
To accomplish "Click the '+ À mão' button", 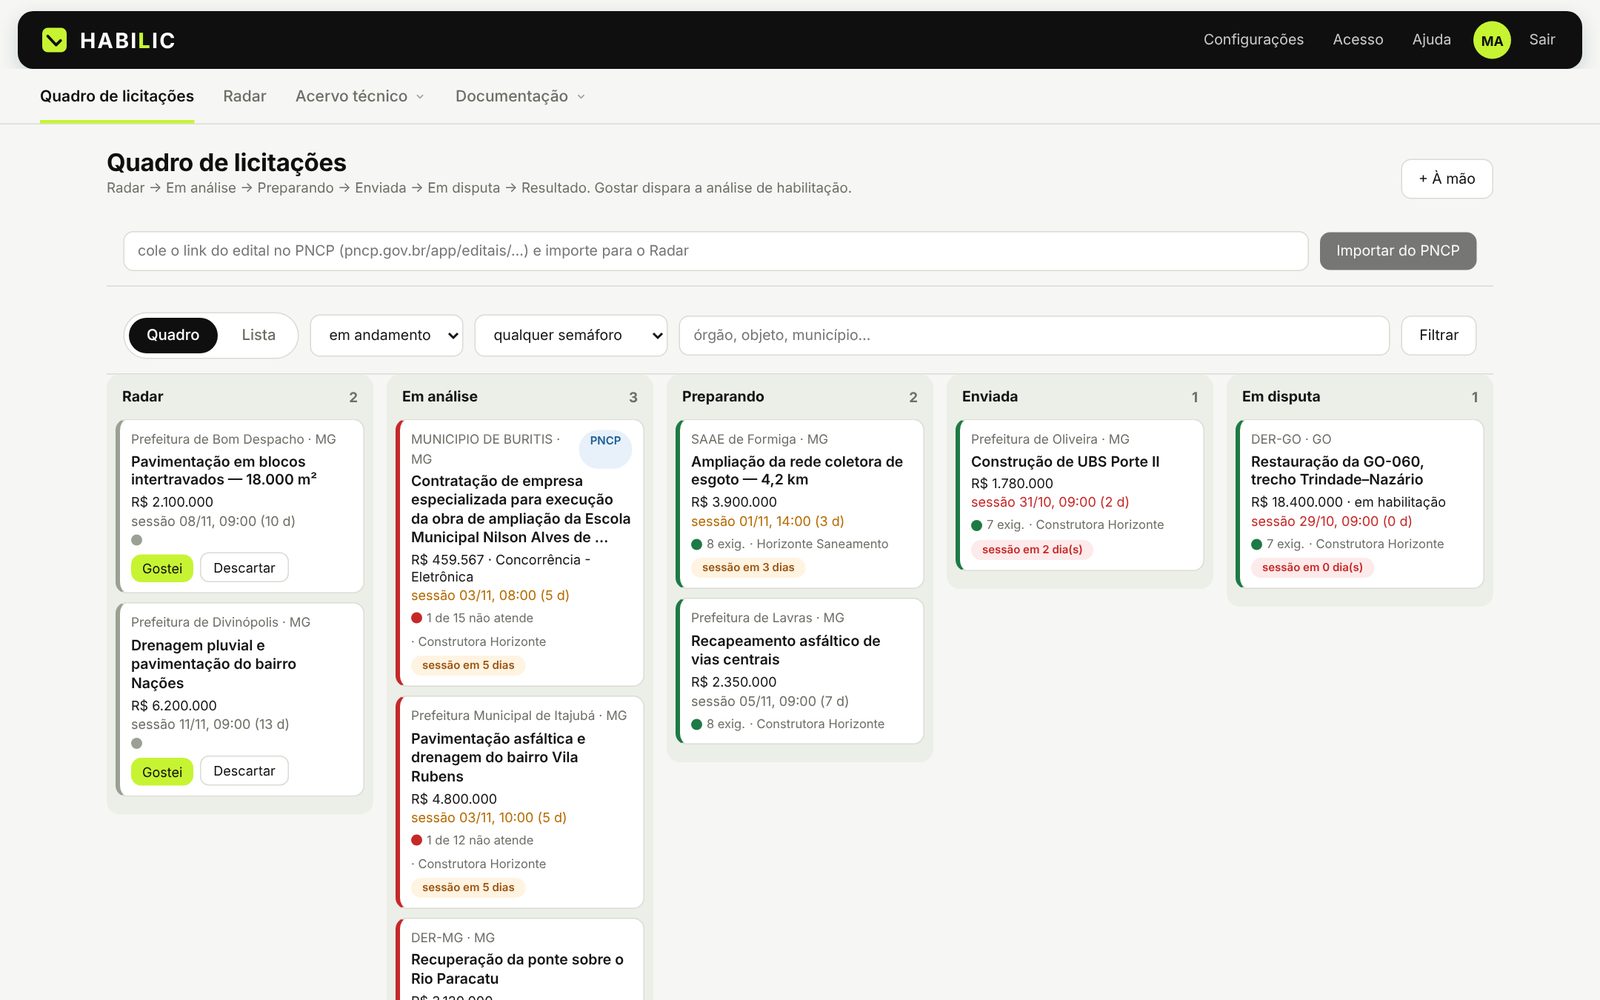I will coord(1446,179).
